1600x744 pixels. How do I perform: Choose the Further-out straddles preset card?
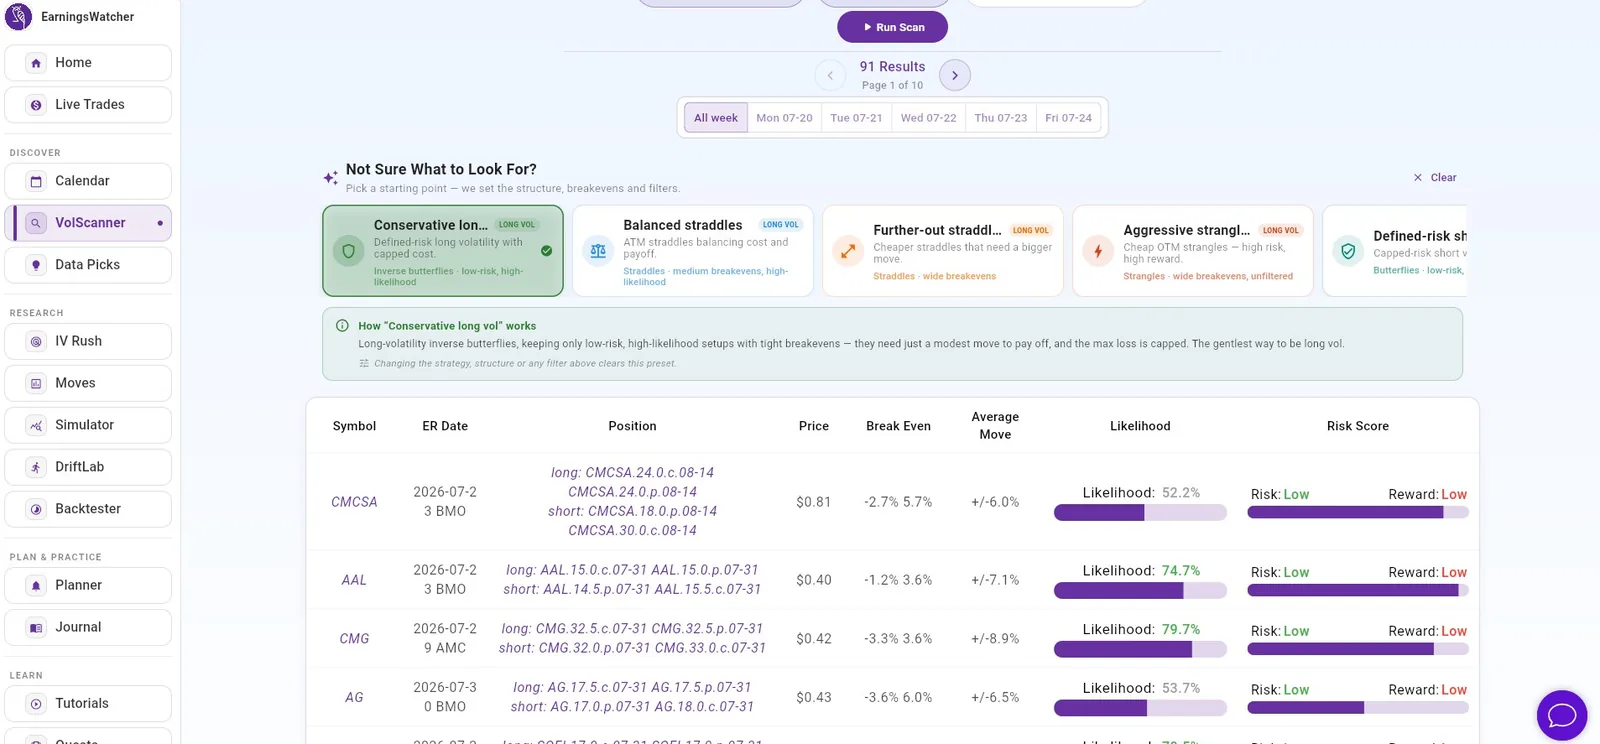pyautogui.click(x=943, y=251)
